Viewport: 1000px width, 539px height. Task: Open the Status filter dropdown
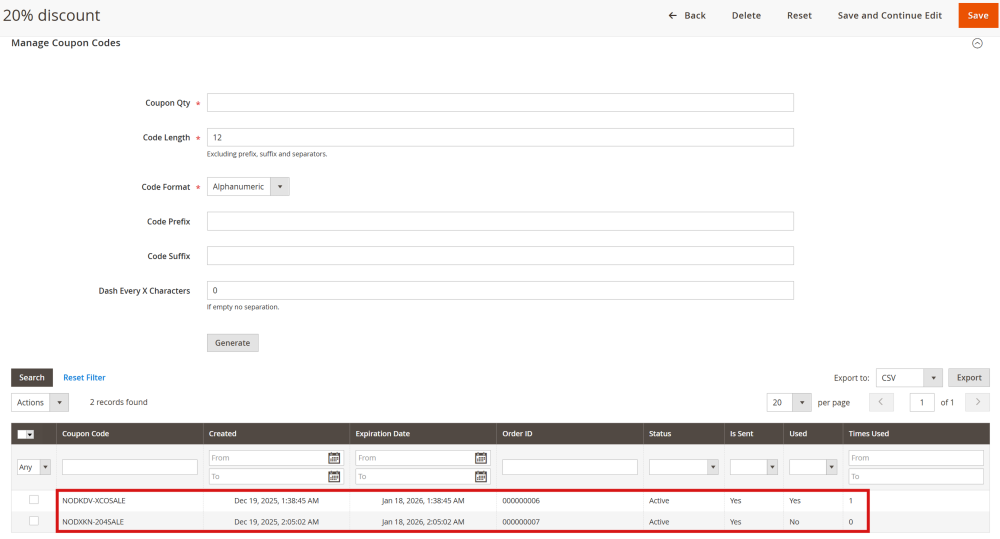click(x=684, y=467)
